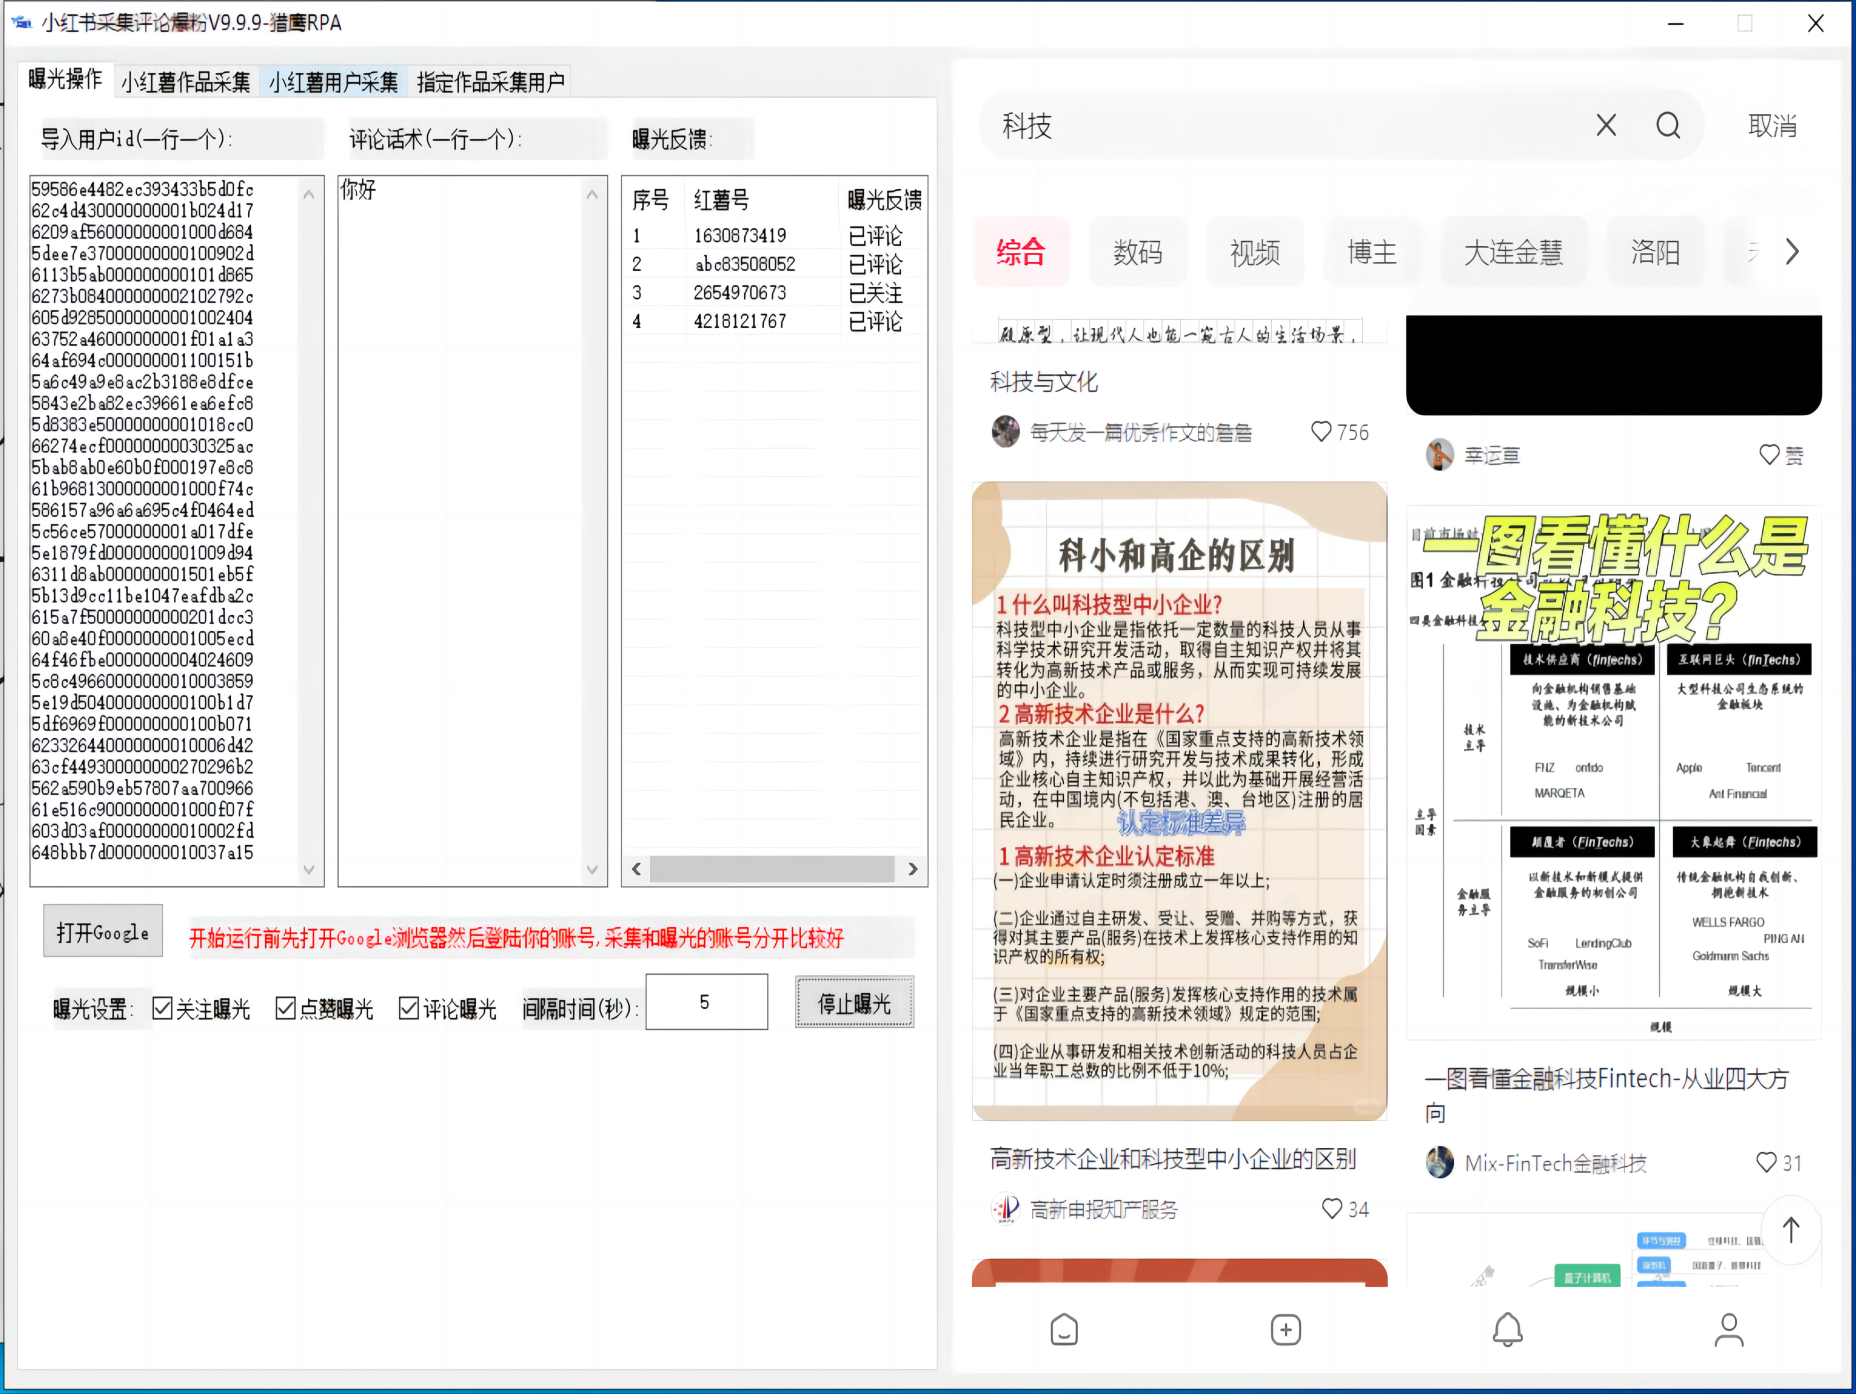Screen dimensions: 1856x1394
Task: Click the feedback table horizontal scrollbar thumb
Action: click(x=772, y=869)
